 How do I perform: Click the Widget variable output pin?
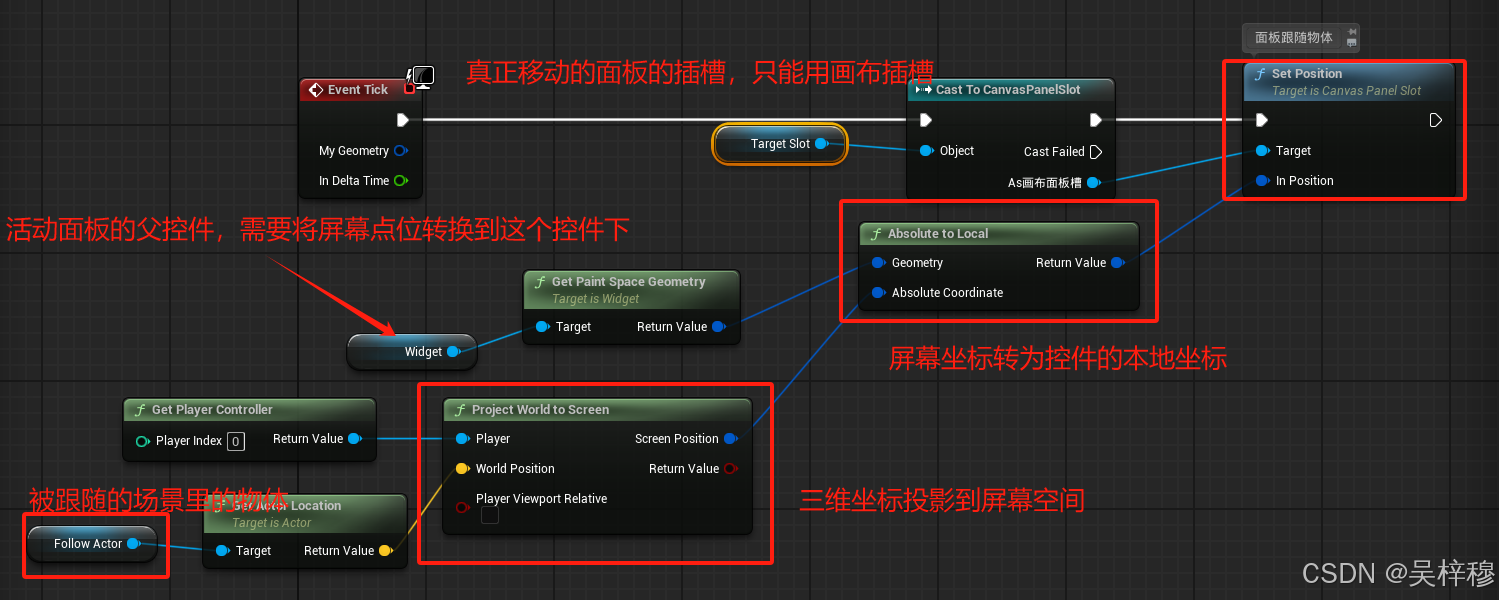(454, 352)
